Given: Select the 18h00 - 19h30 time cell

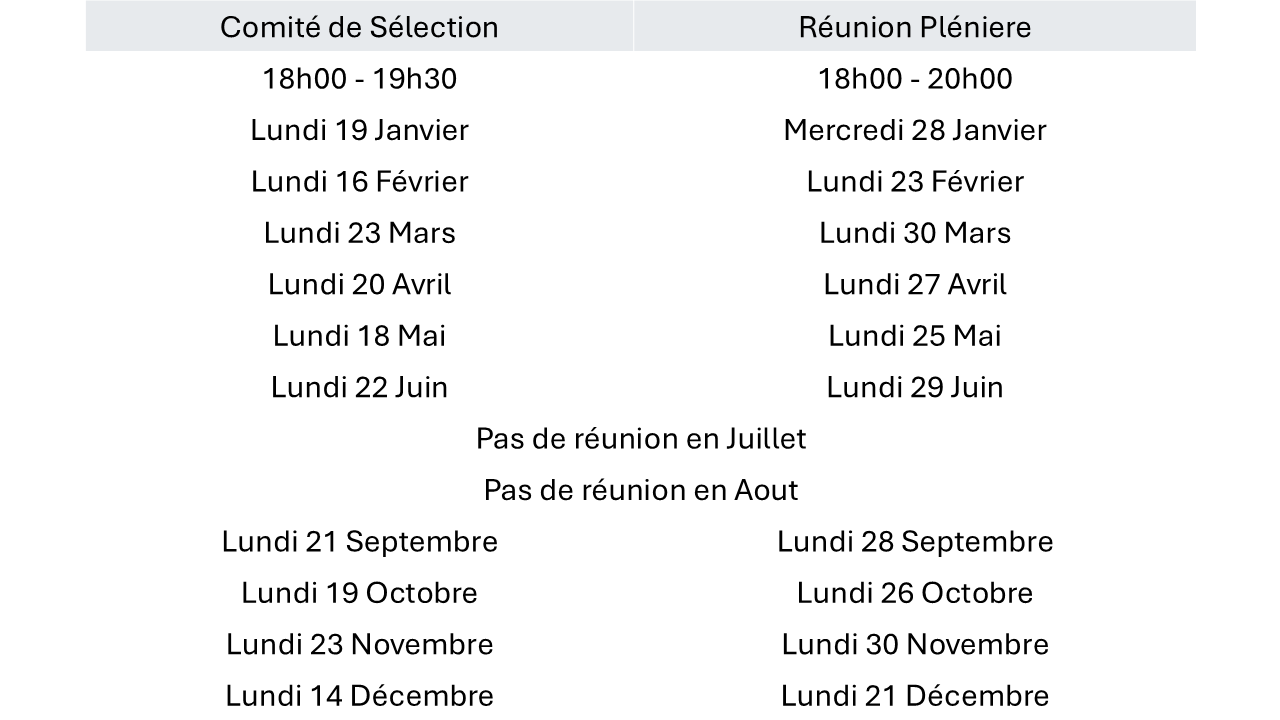Looking at the screenshot, I should (x=359, y=79).
